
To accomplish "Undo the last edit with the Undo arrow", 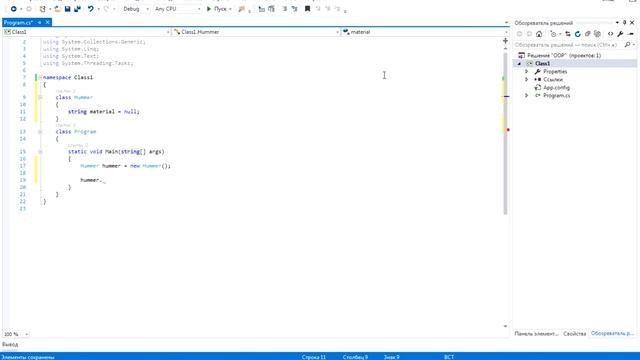I will coord(91,9).
